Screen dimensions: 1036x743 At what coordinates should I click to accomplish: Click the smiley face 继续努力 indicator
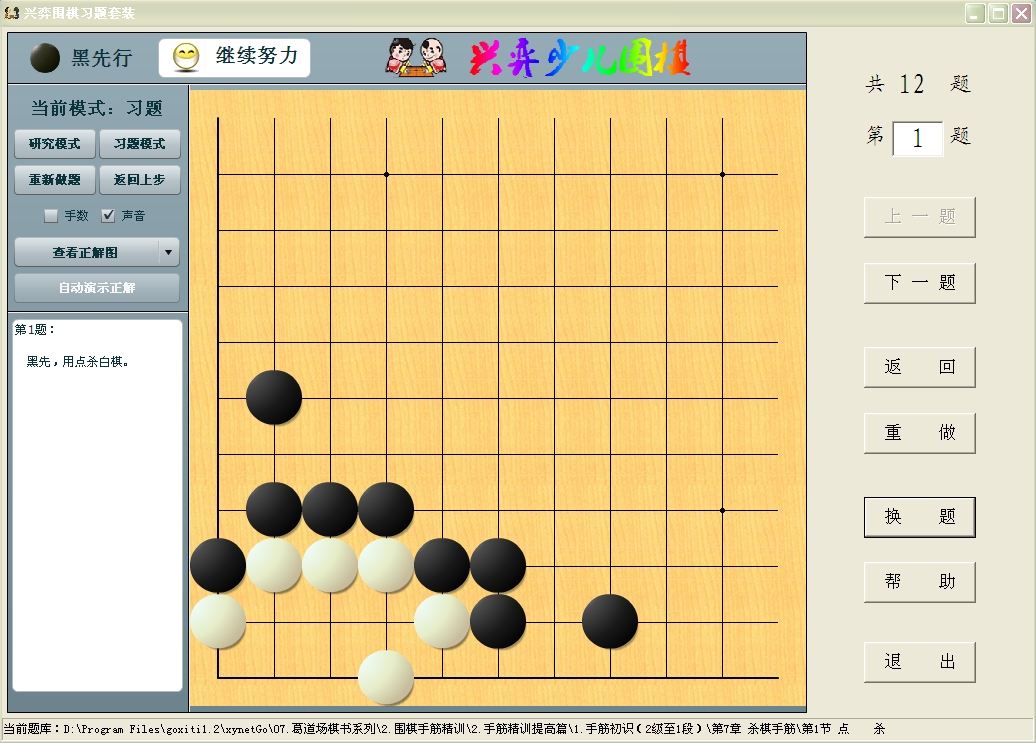(x=235, y=57)
